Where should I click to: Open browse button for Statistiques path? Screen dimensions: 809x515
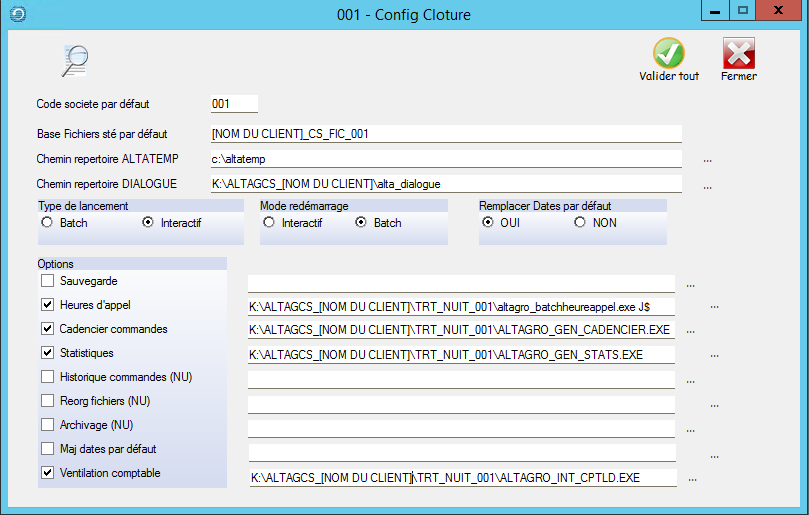714,355
